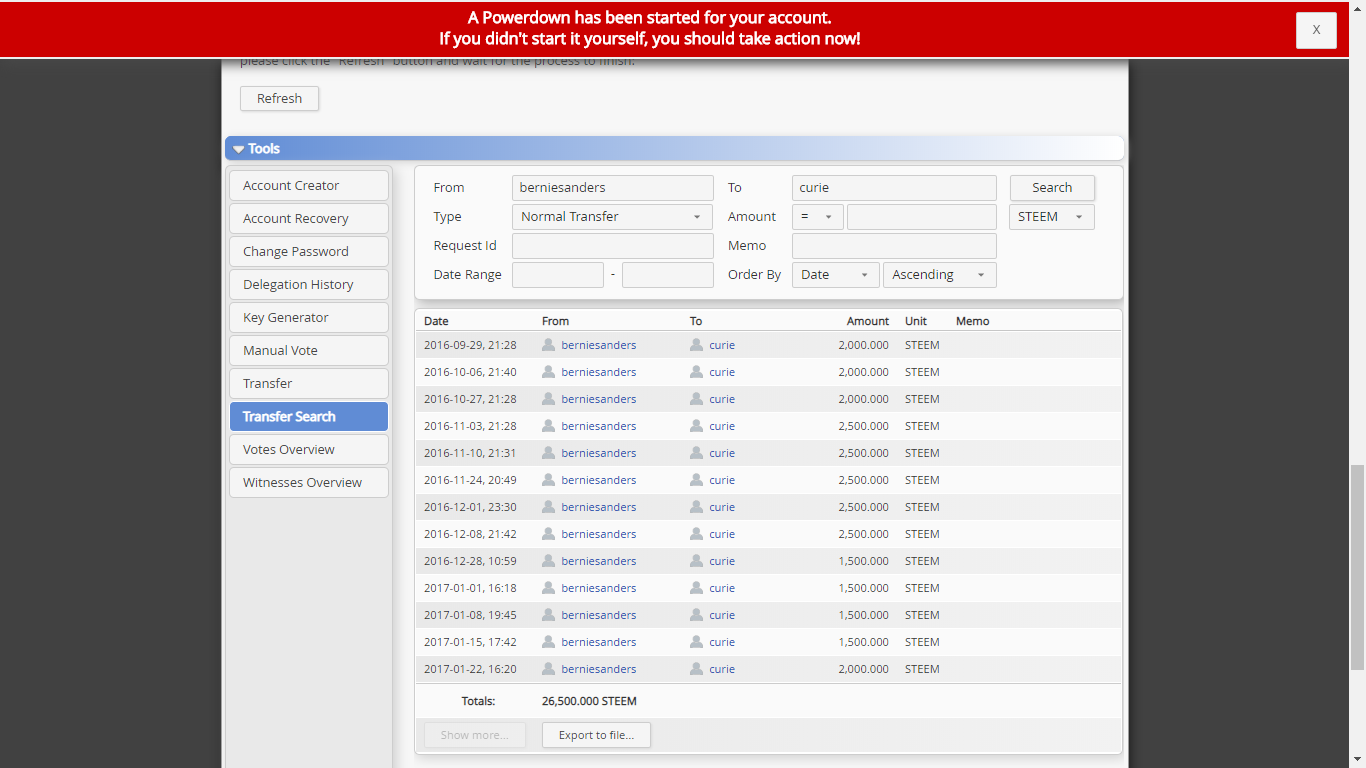
Task: Open berniesanders link in 2016-09-29 row
Action: pyautogui.click(x=599, y=345)
